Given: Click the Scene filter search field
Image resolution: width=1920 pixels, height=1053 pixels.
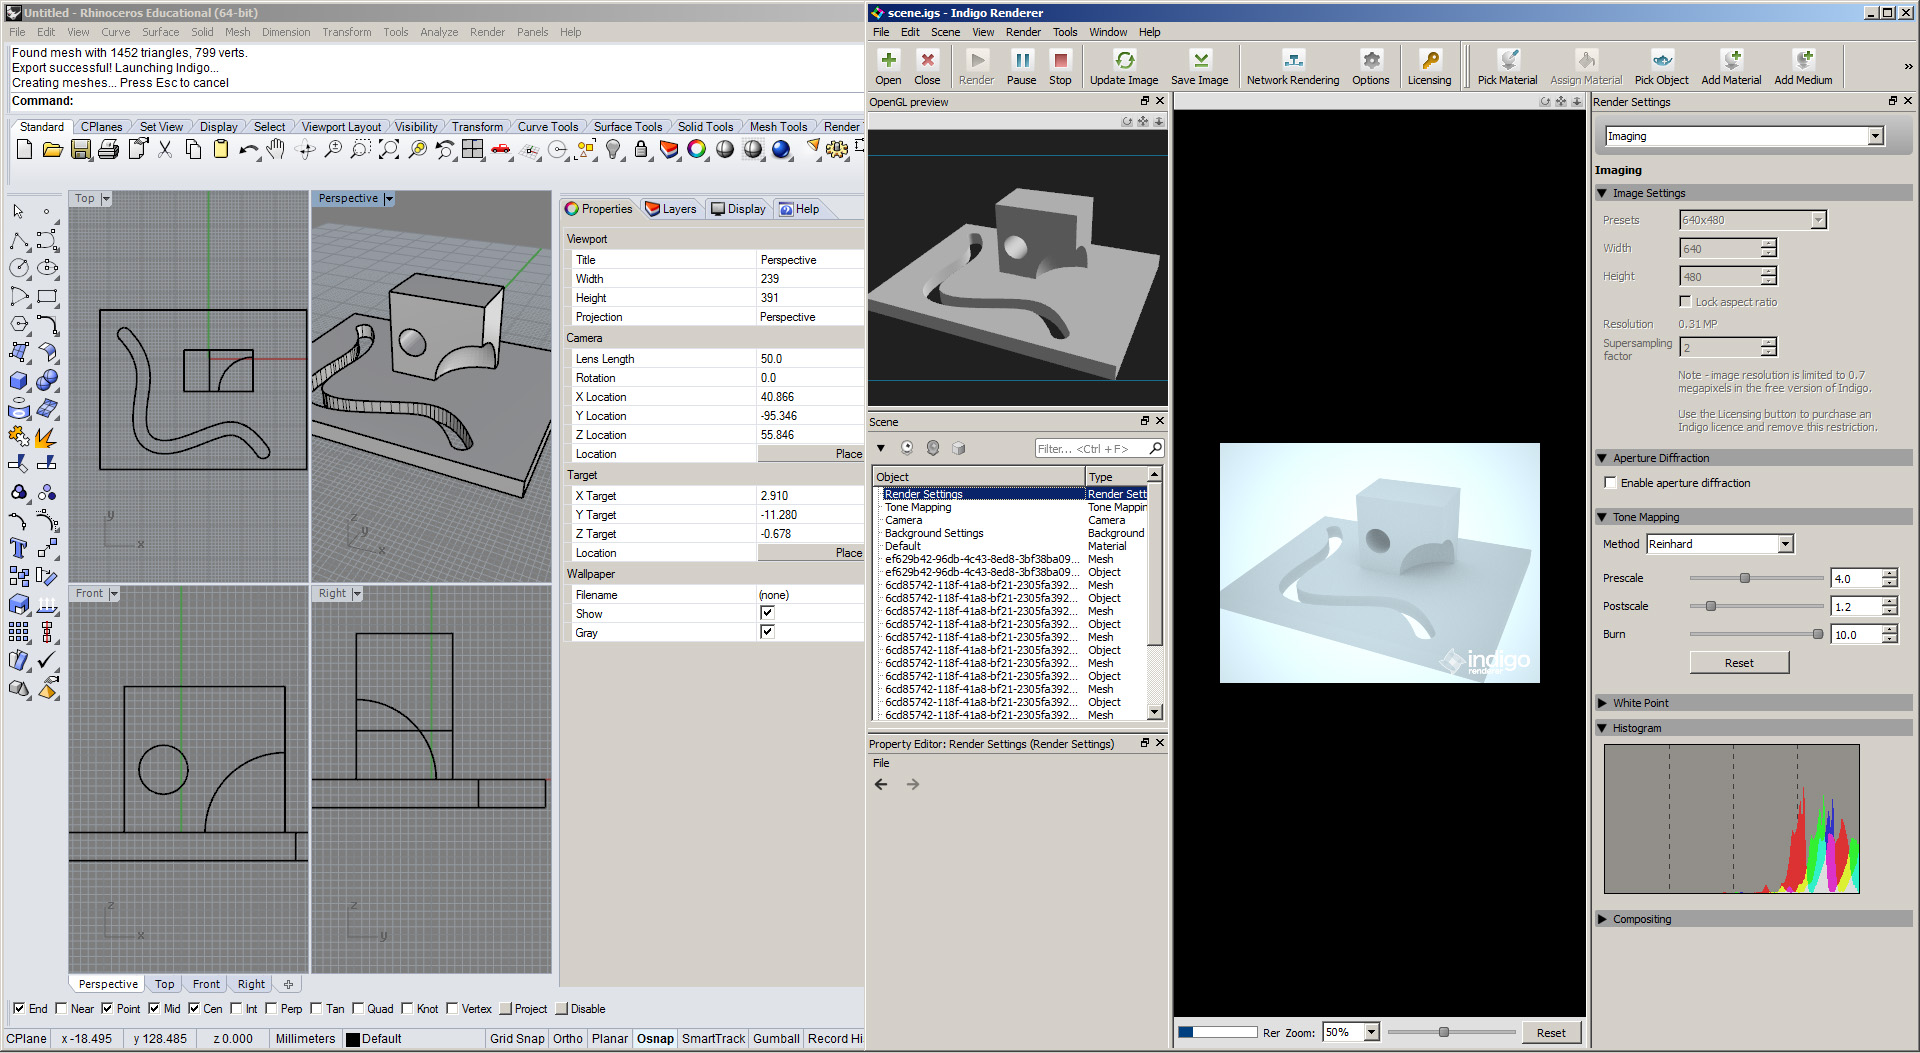Looking at the screenshot, I should click(x=1090, y=449).
